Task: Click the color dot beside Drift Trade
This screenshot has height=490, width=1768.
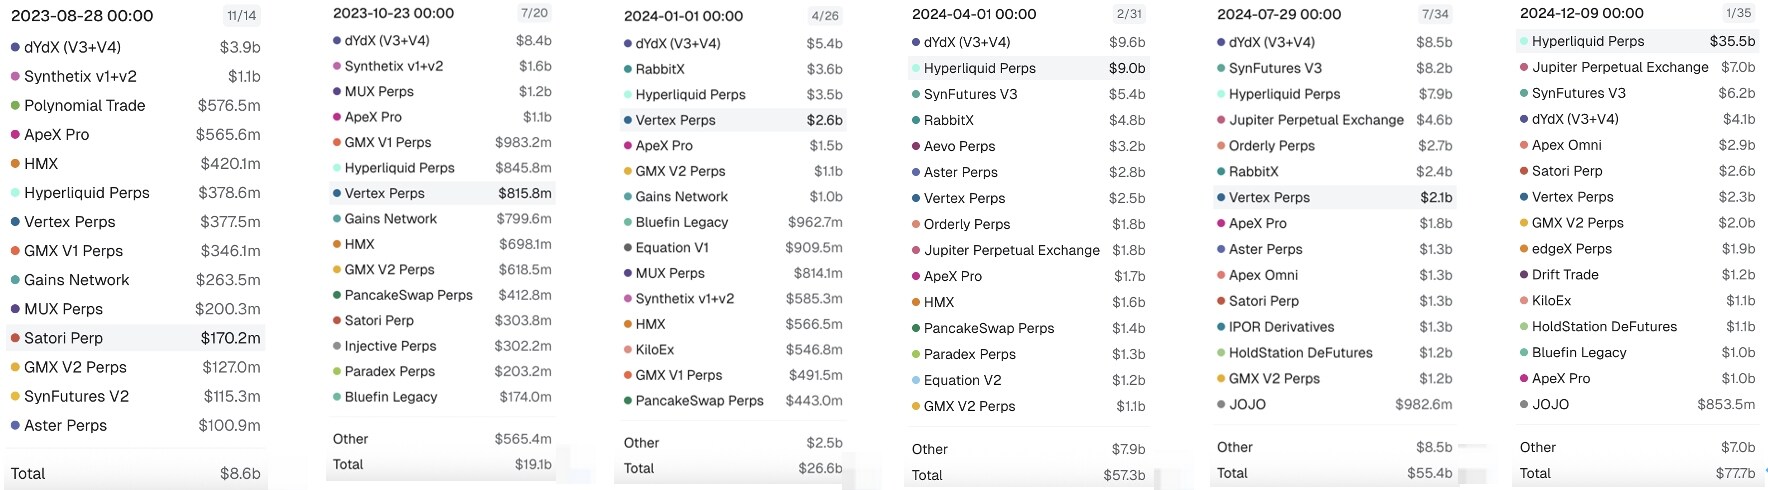Action: pos(1524,275)
